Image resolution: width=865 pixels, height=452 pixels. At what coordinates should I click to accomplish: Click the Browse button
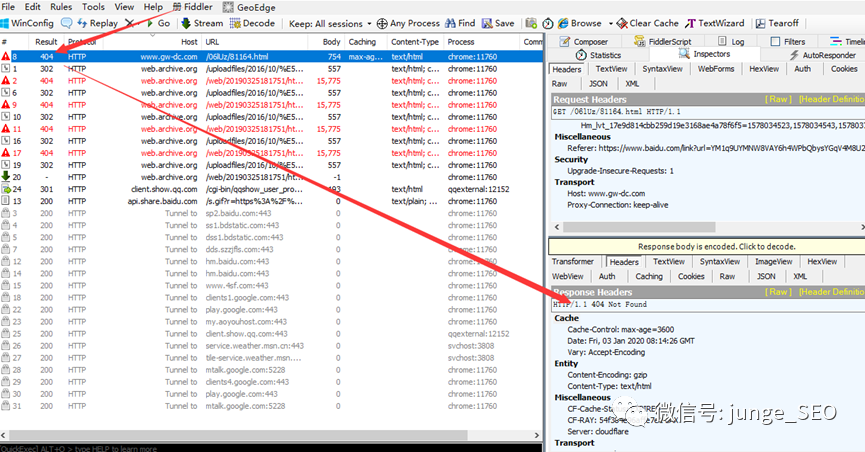[579, 23]
